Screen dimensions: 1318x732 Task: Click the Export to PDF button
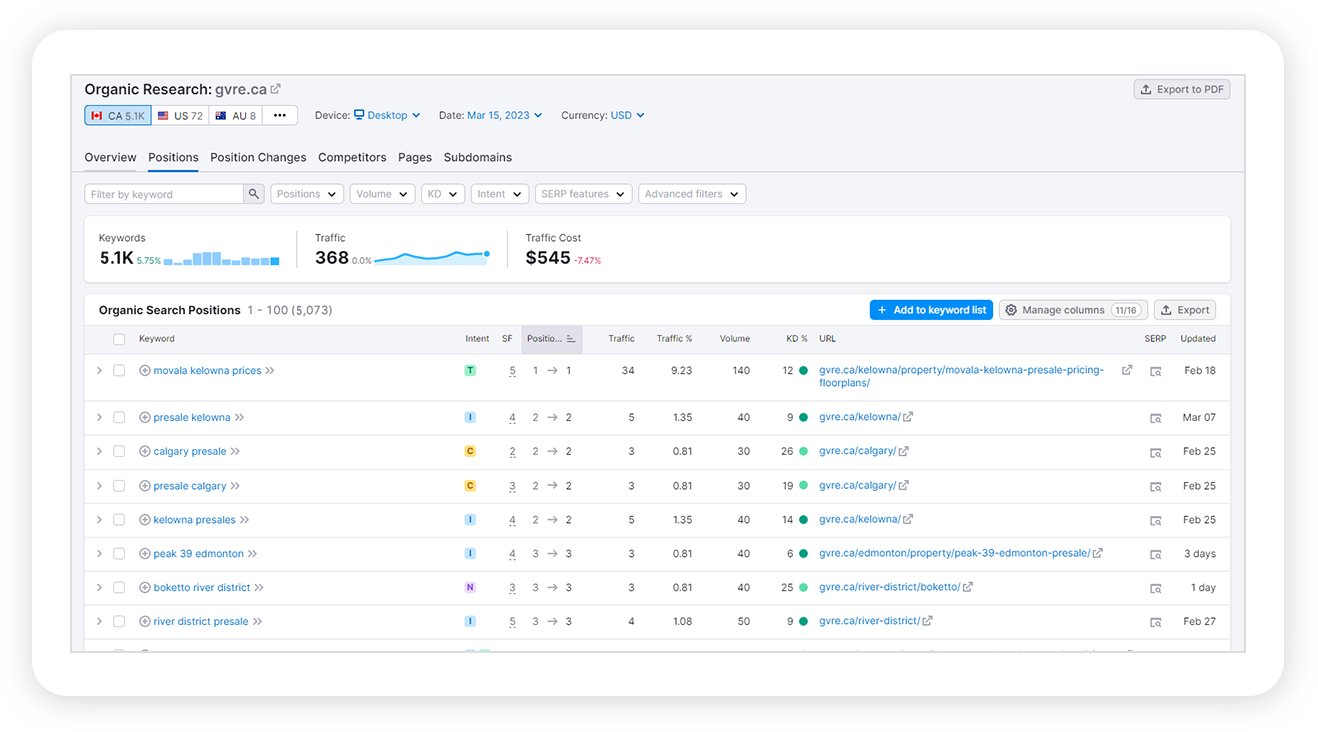1182,89
